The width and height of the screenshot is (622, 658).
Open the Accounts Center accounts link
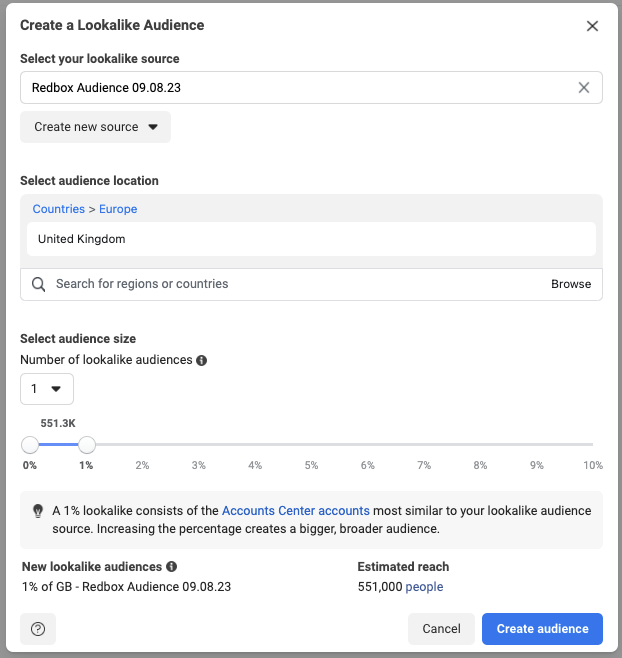point(296,511)
